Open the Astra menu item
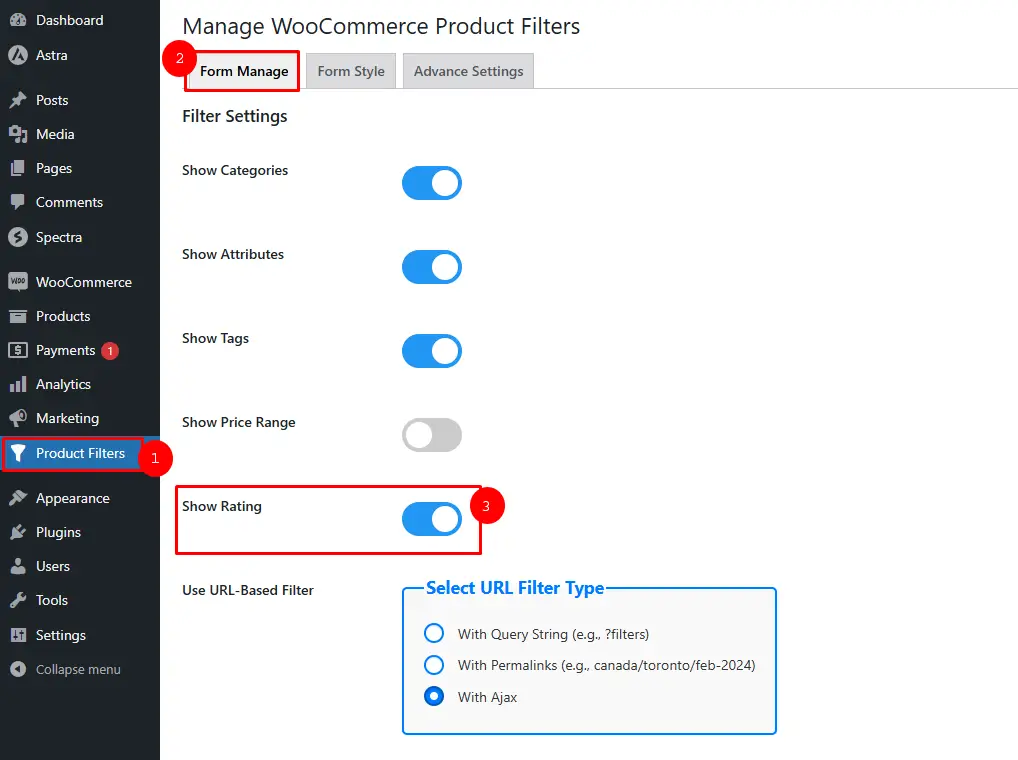Image resolution: width=1018 pixels, height=760 pixels. click(52, 55)
